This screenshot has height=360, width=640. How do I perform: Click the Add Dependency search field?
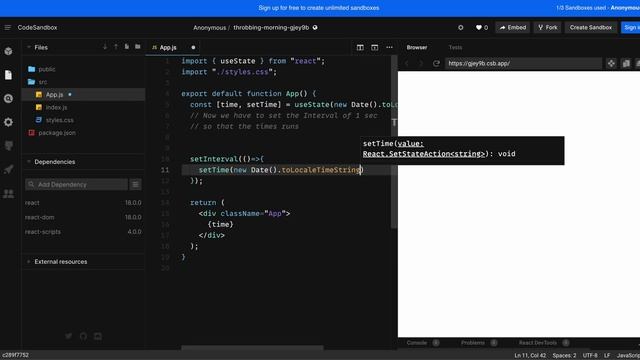[76, 184]
